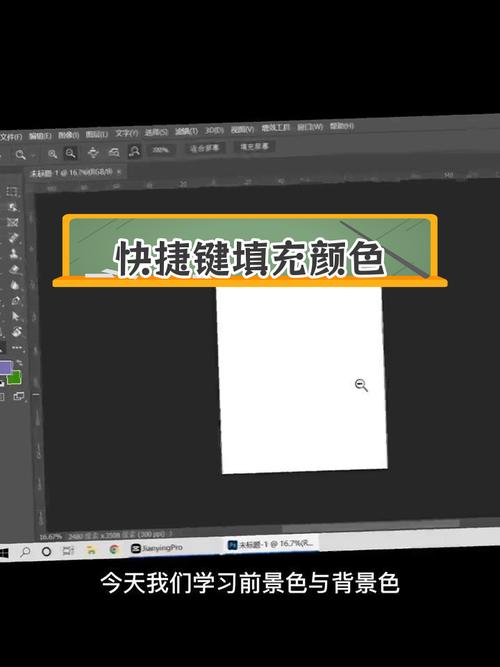Change screen mode icon below color swatches

click(x=19, y=396)
